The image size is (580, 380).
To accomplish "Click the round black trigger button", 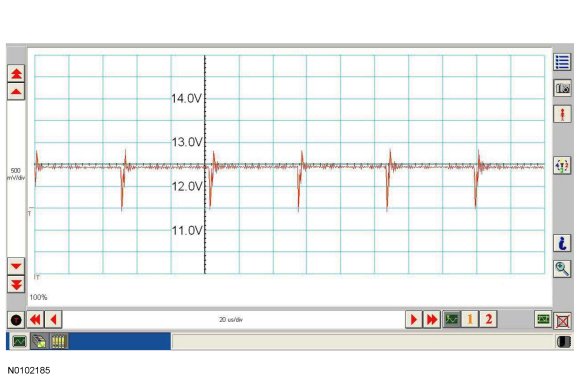I will (x=16, y=320).
